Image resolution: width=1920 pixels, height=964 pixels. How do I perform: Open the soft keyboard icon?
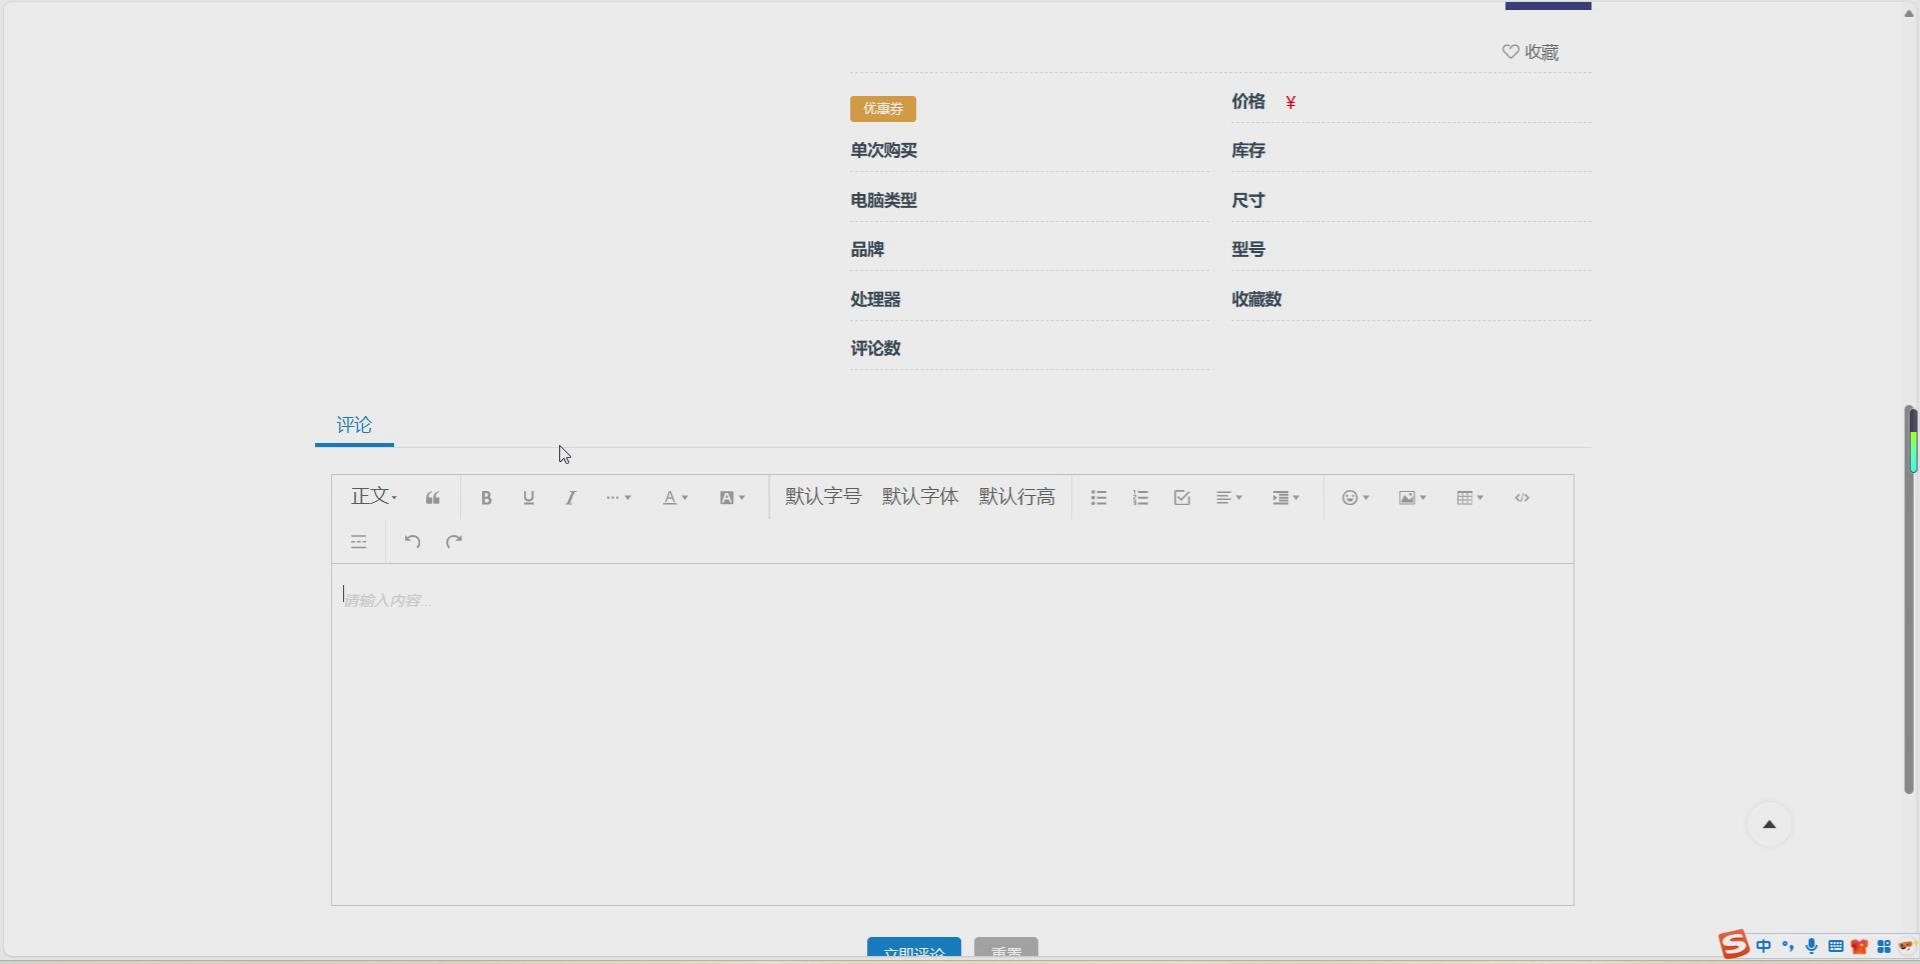(x=1836, y=946)
